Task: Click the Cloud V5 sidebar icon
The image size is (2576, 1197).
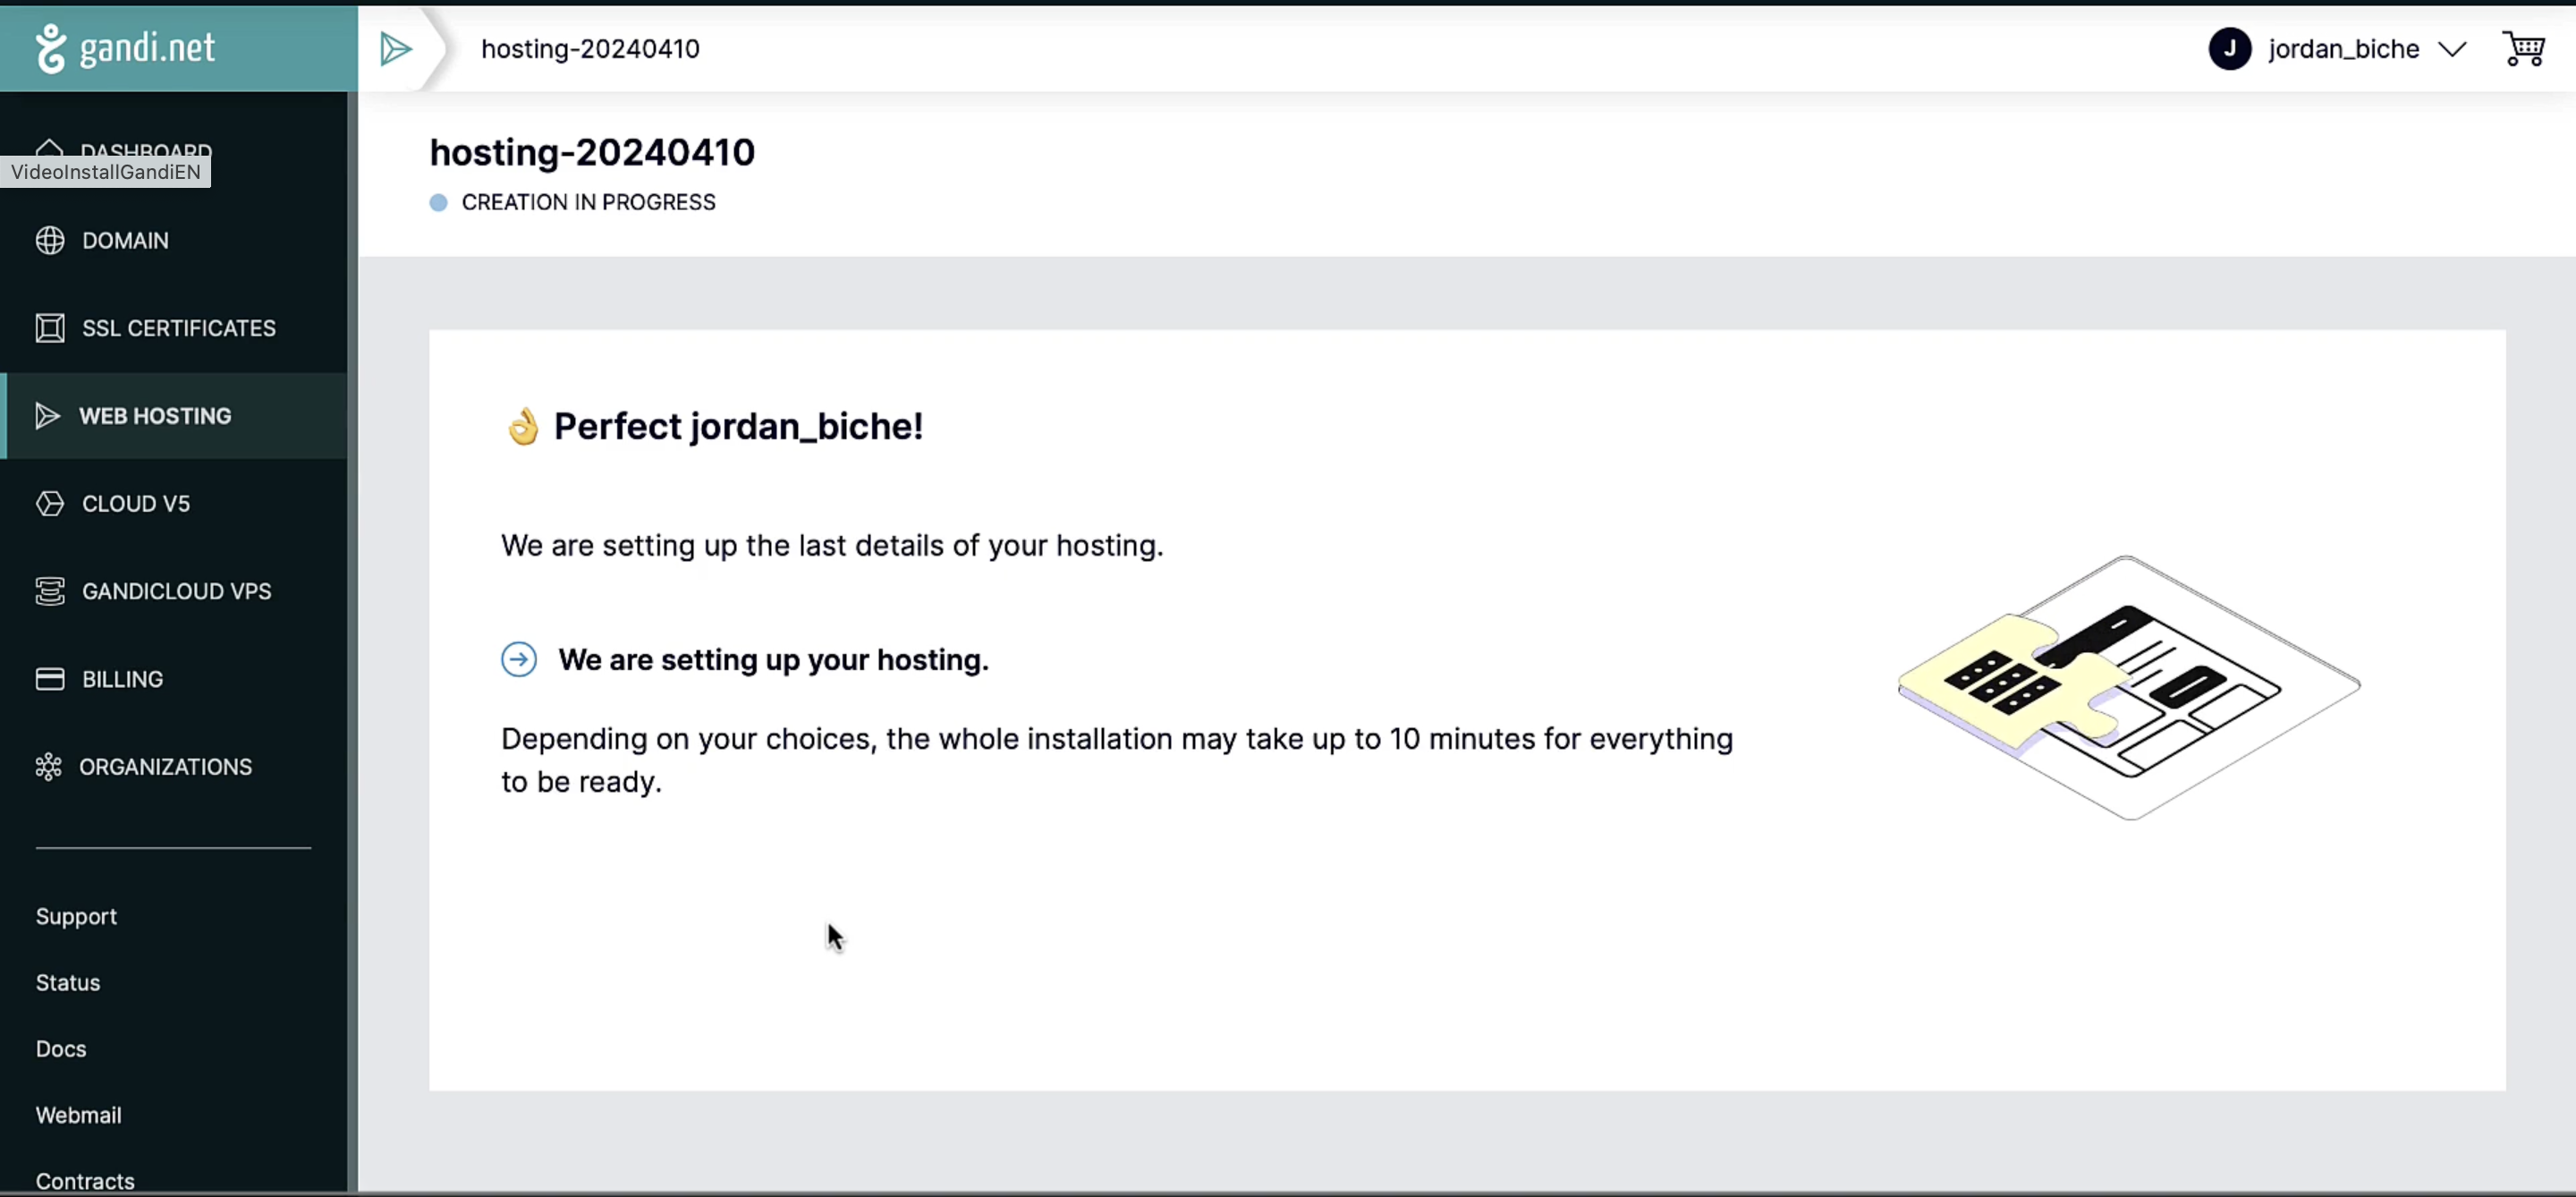Action: pos(50,503)
